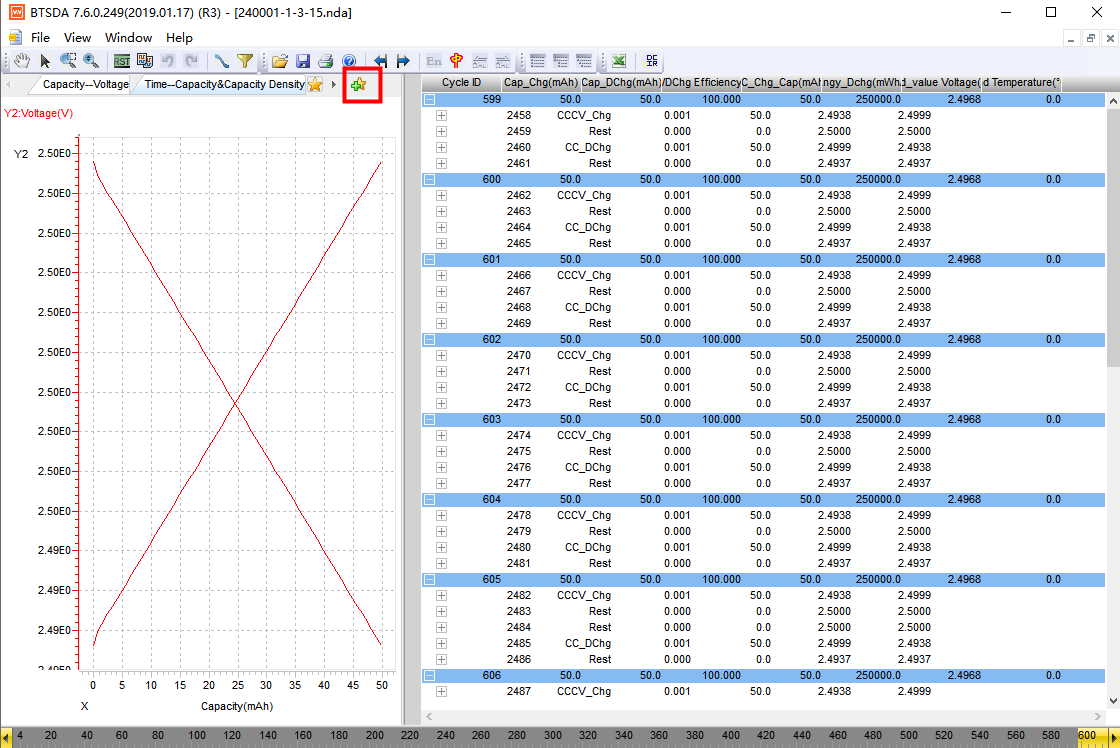The image size is (1120, 748).
Task: Collapse cycle 603 group
Action: 429,419
